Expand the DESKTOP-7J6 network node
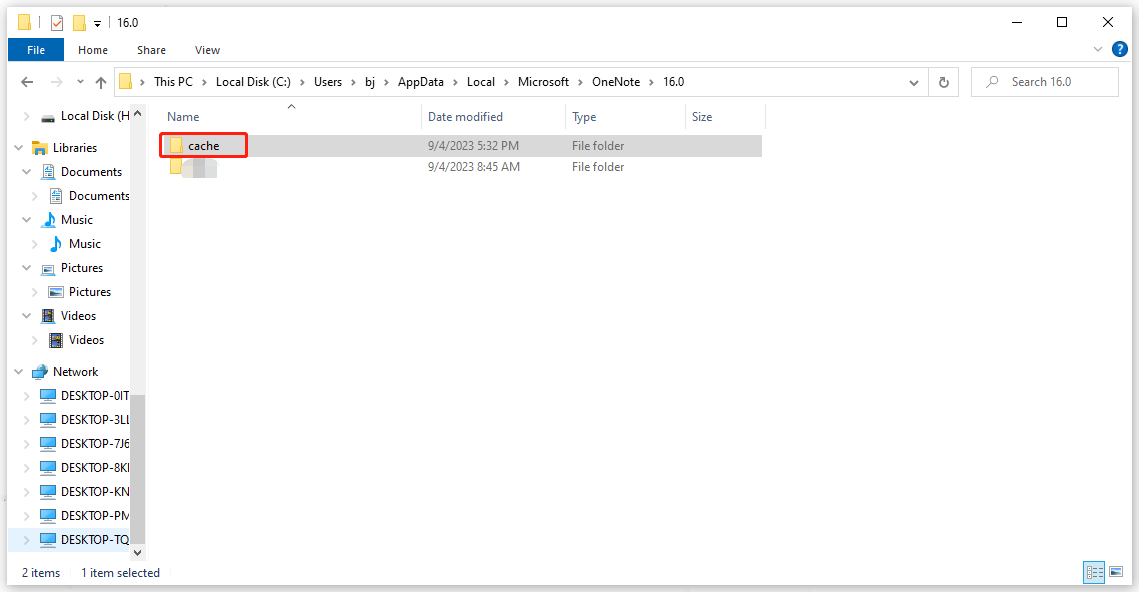Viewport: 1139px width, 592px height. point(27,444)
